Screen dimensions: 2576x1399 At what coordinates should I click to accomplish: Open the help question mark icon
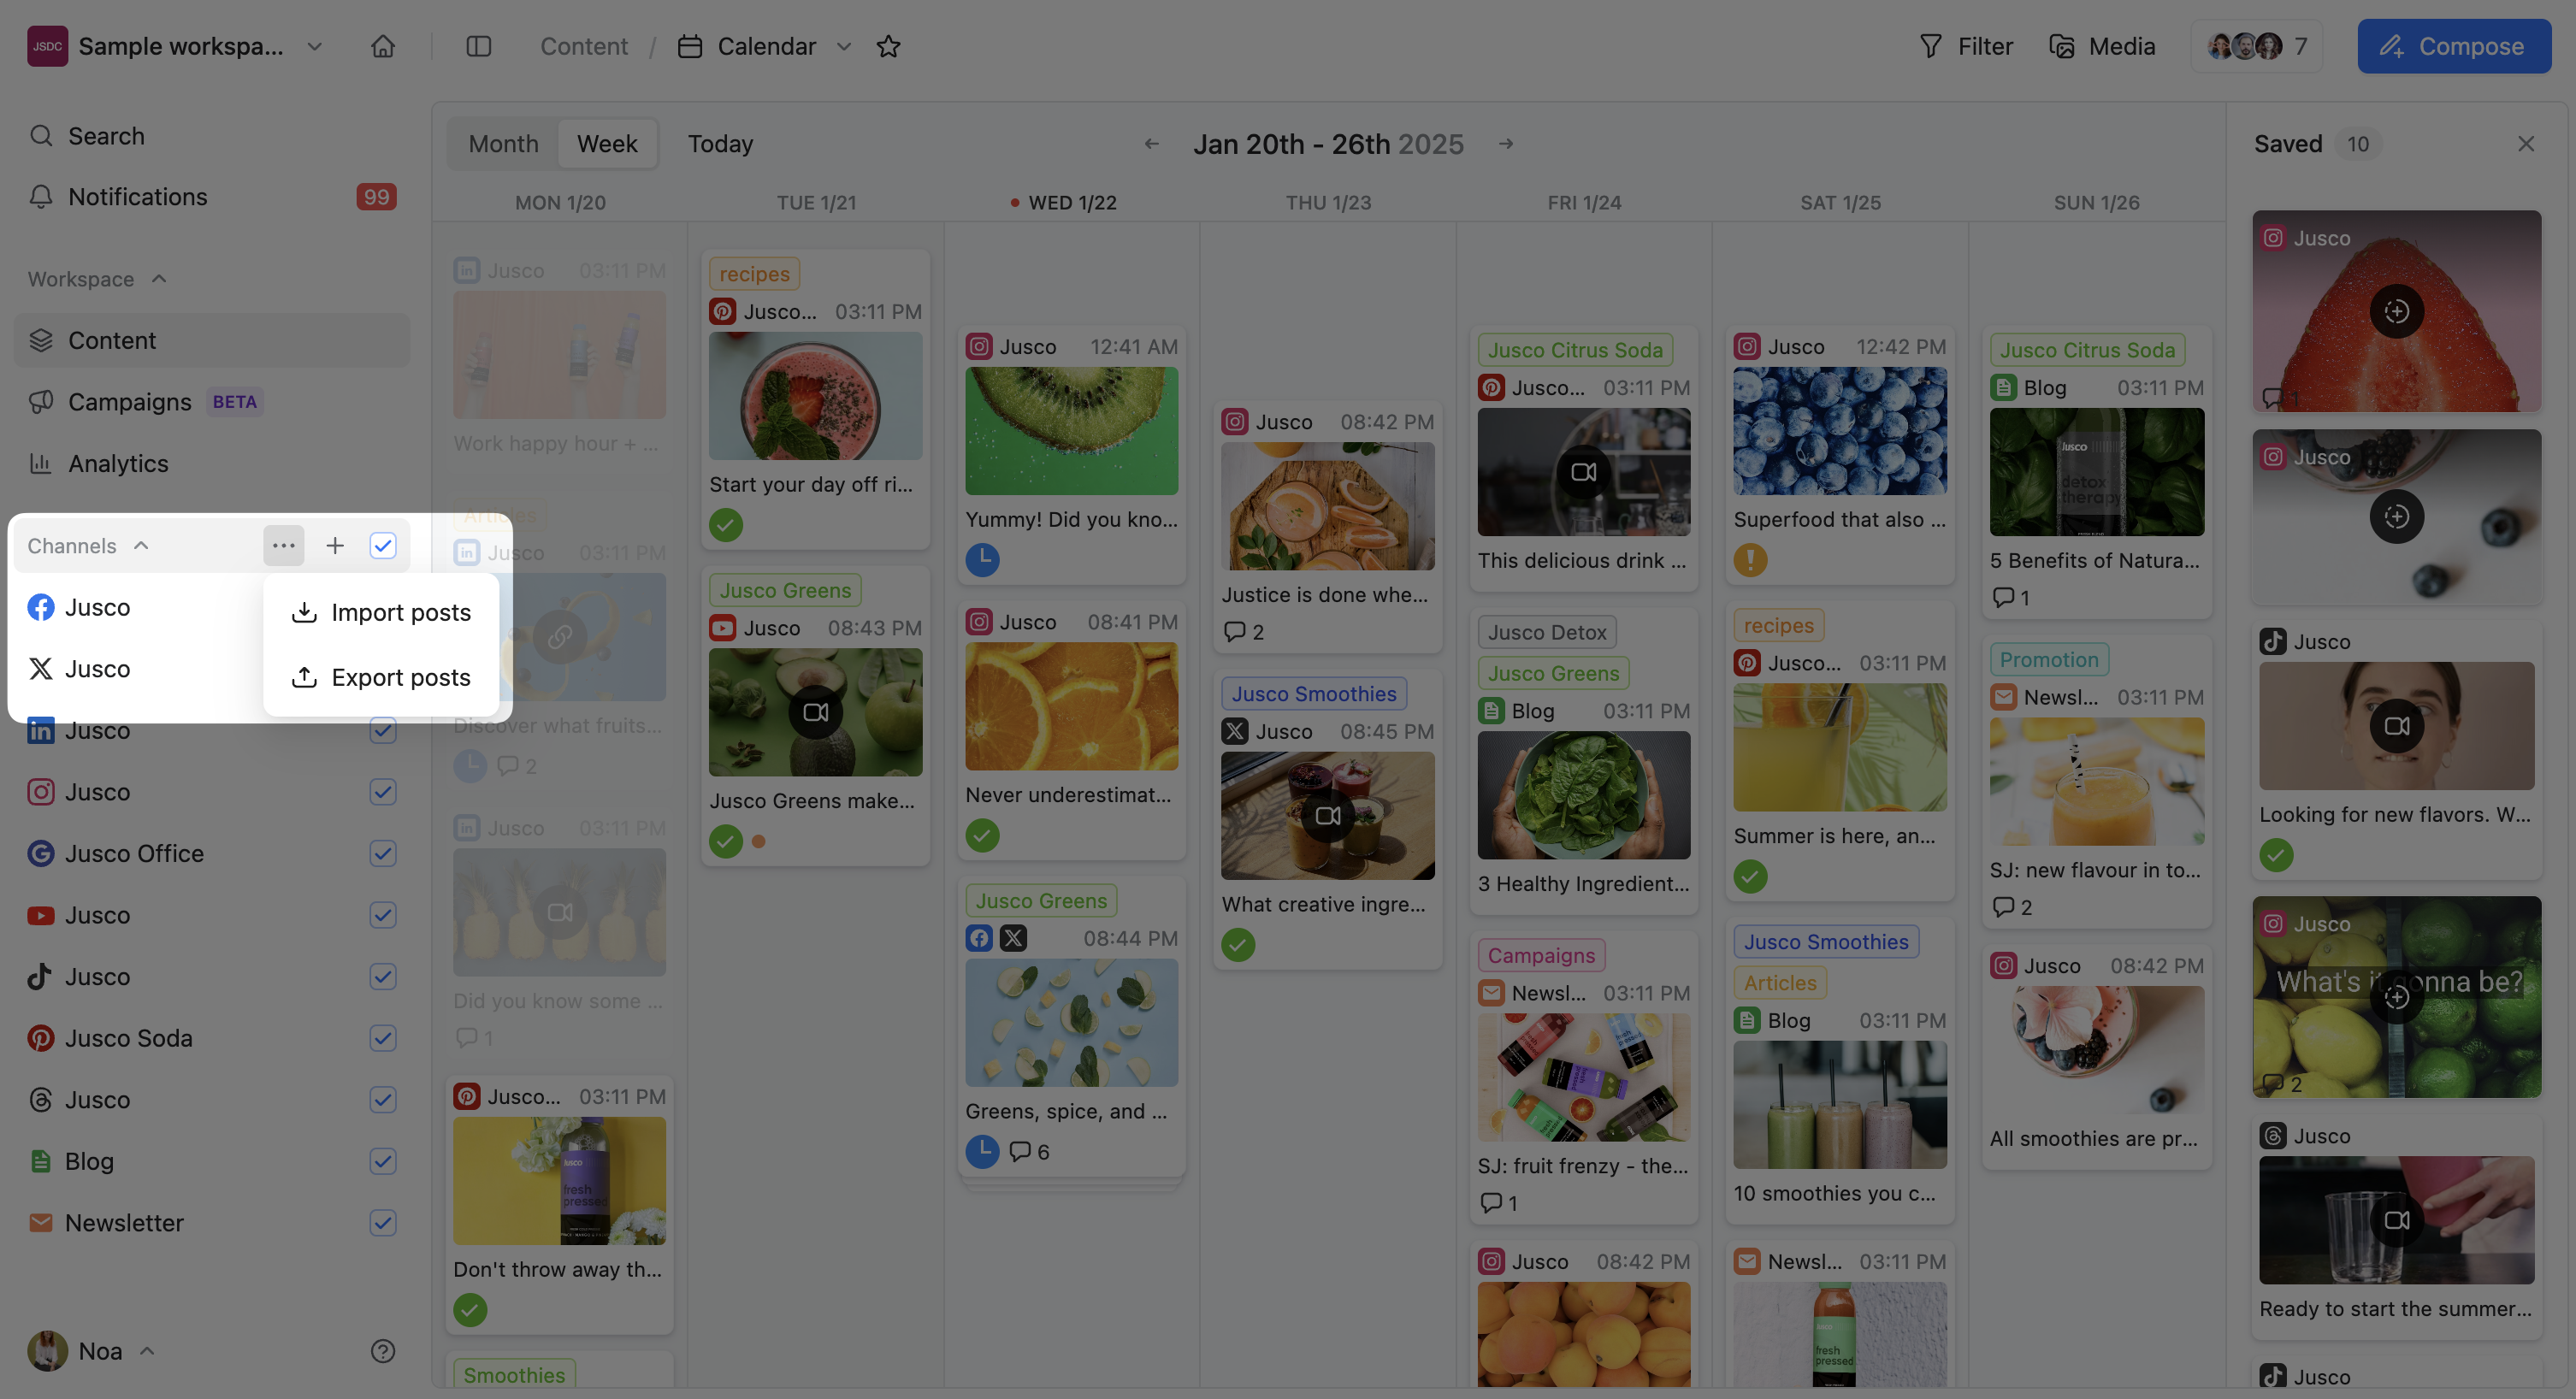point(382,1351)
